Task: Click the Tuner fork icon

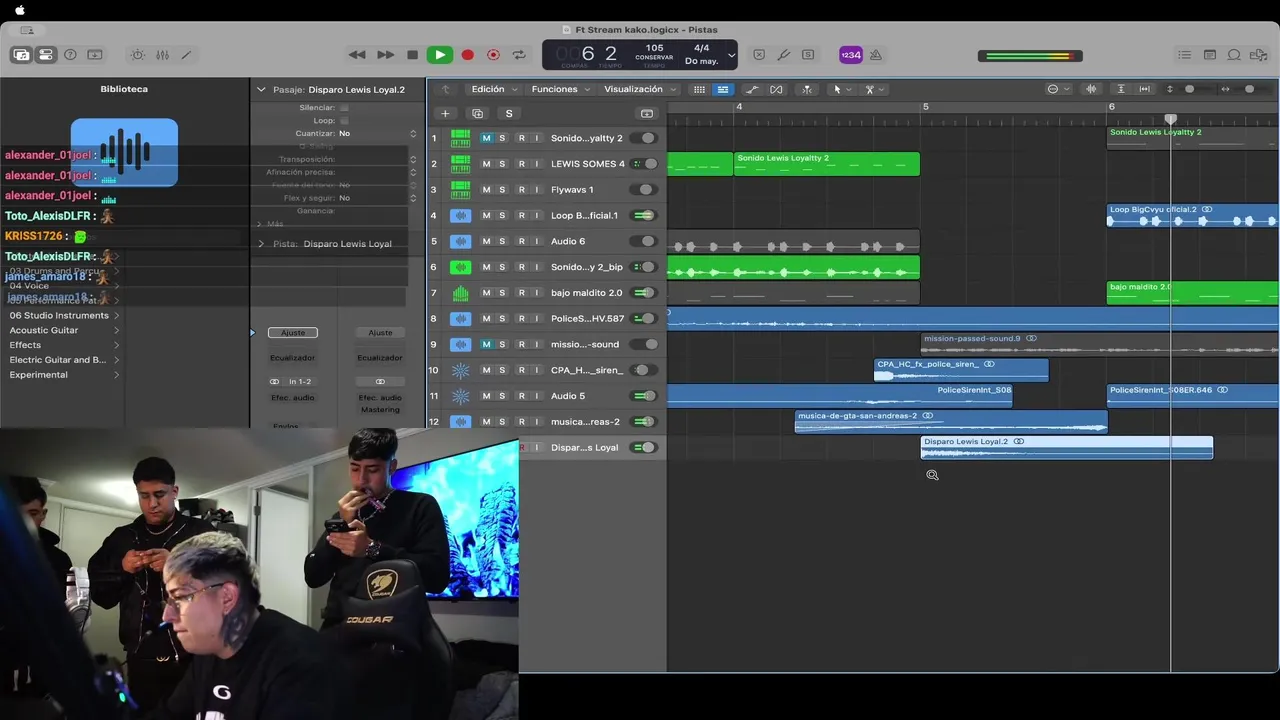Action: pos(784,55)
